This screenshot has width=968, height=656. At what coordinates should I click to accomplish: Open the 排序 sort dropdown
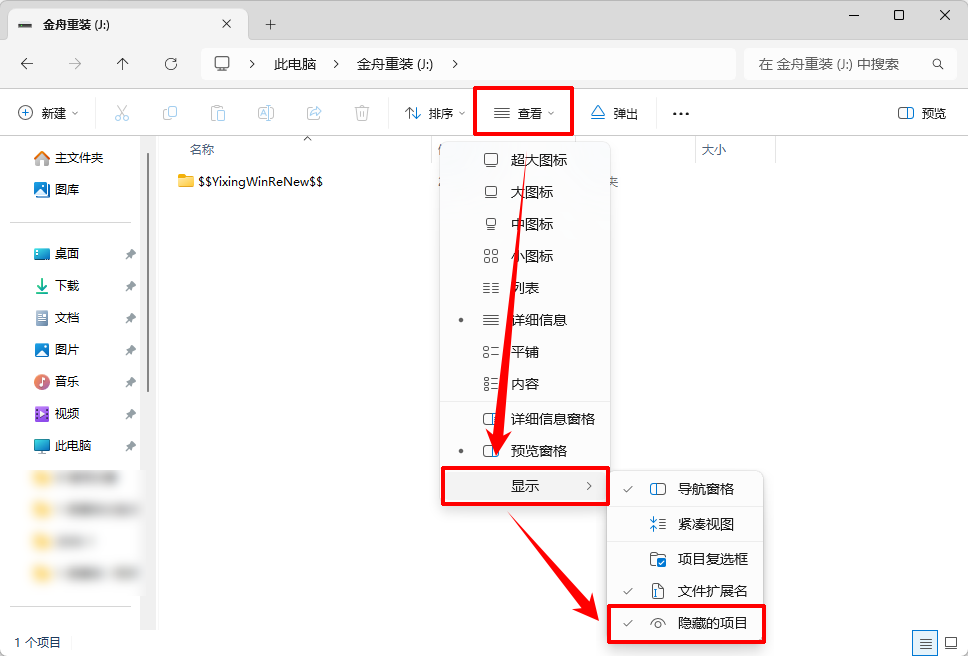tap(435, 113)
